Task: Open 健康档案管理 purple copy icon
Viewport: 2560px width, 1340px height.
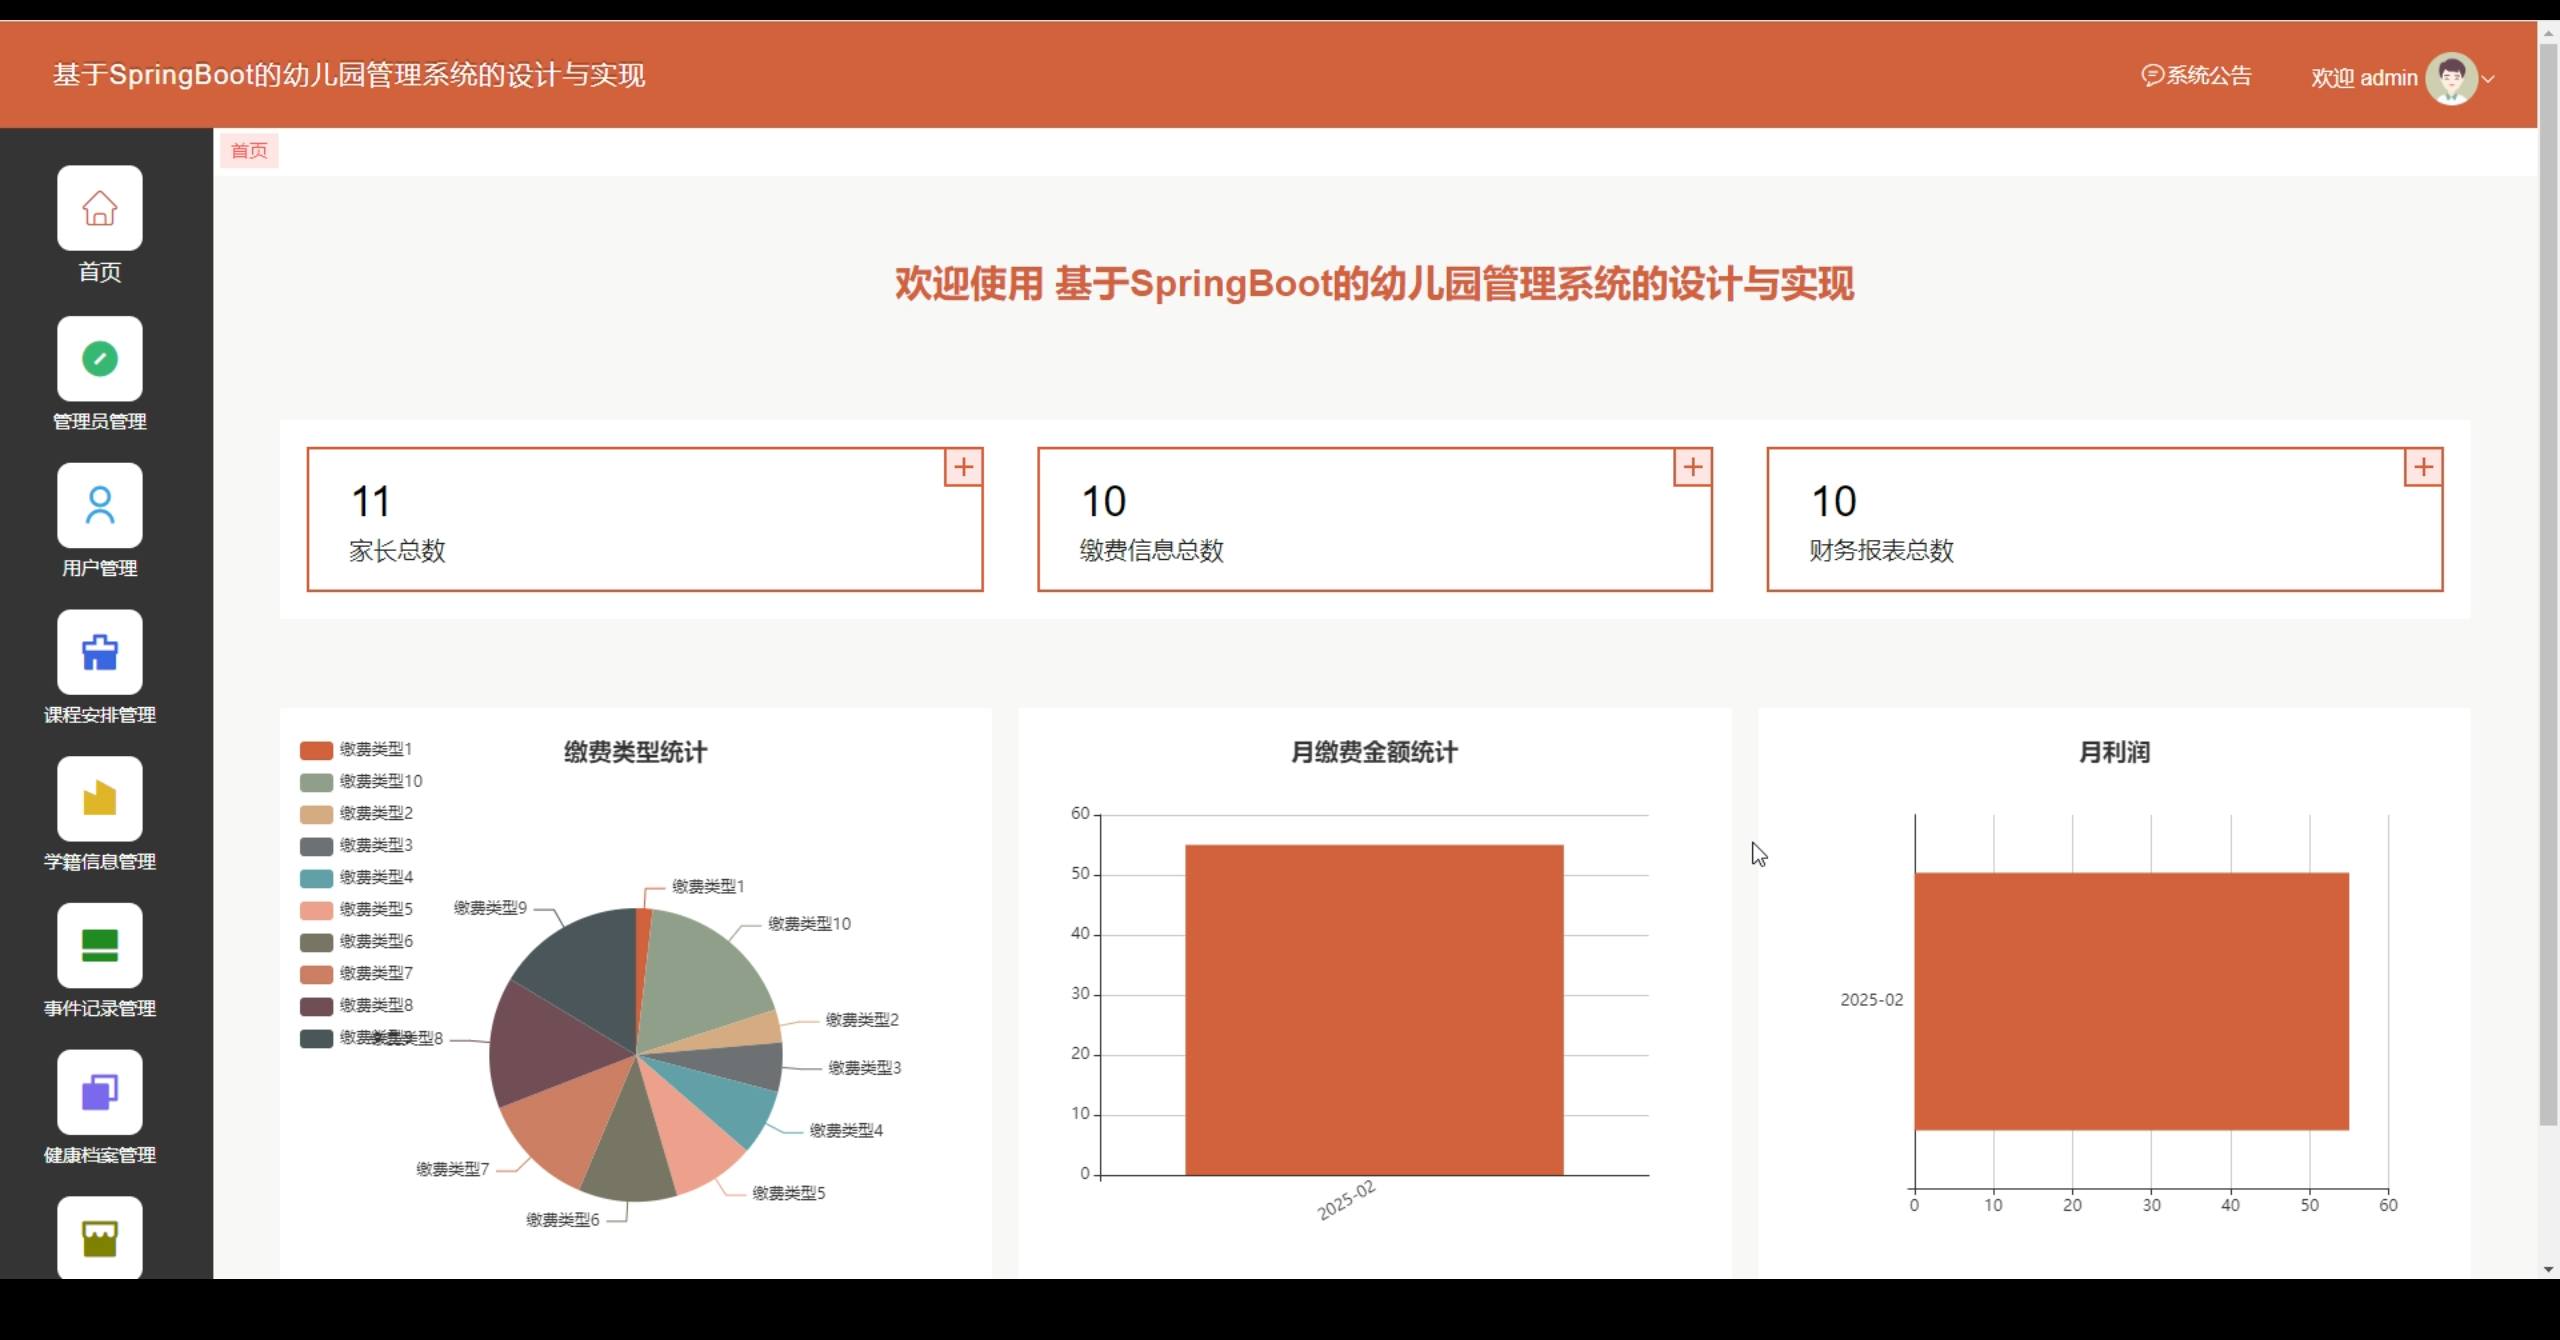Action: coord(100,1093)
